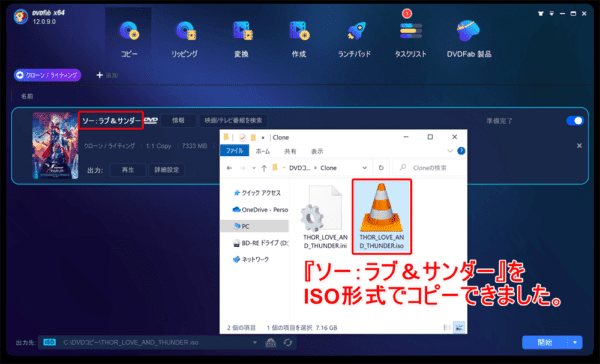Click the Cloneの検索 search field
This screenshot has width=600, height=364.
tap(429, 168)
